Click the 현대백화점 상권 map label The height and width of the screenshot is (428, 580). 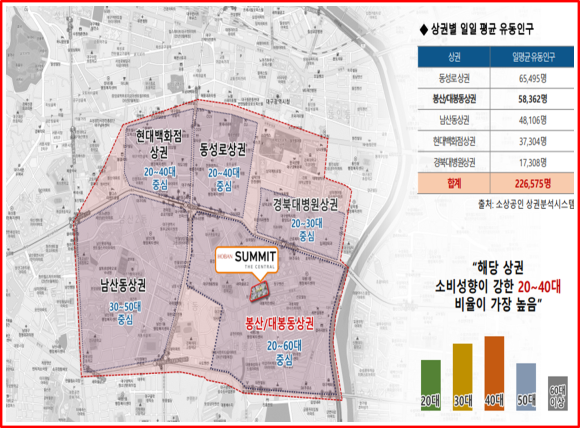(158, 144)
